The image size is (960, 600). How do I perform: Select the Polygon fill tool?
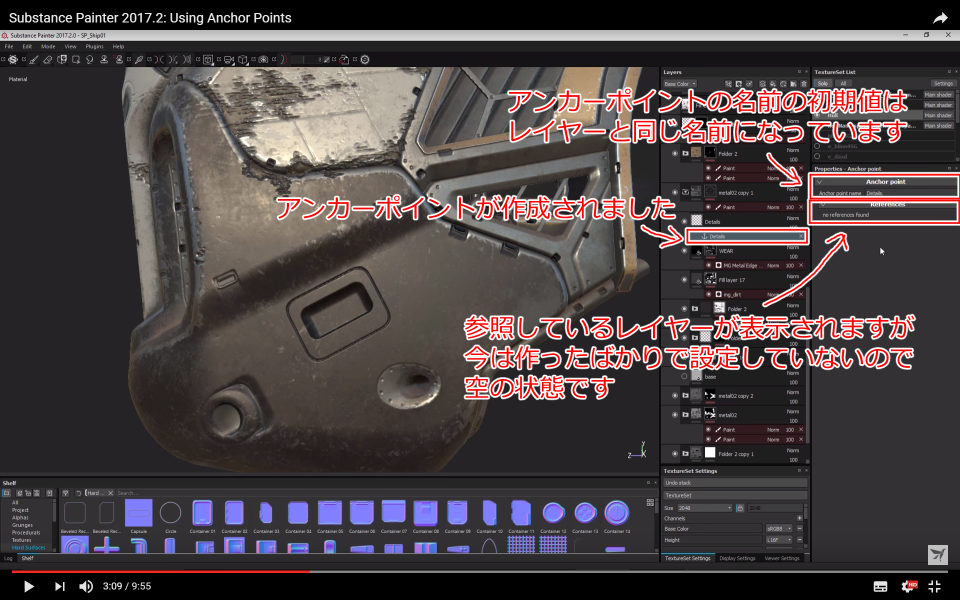76,59
